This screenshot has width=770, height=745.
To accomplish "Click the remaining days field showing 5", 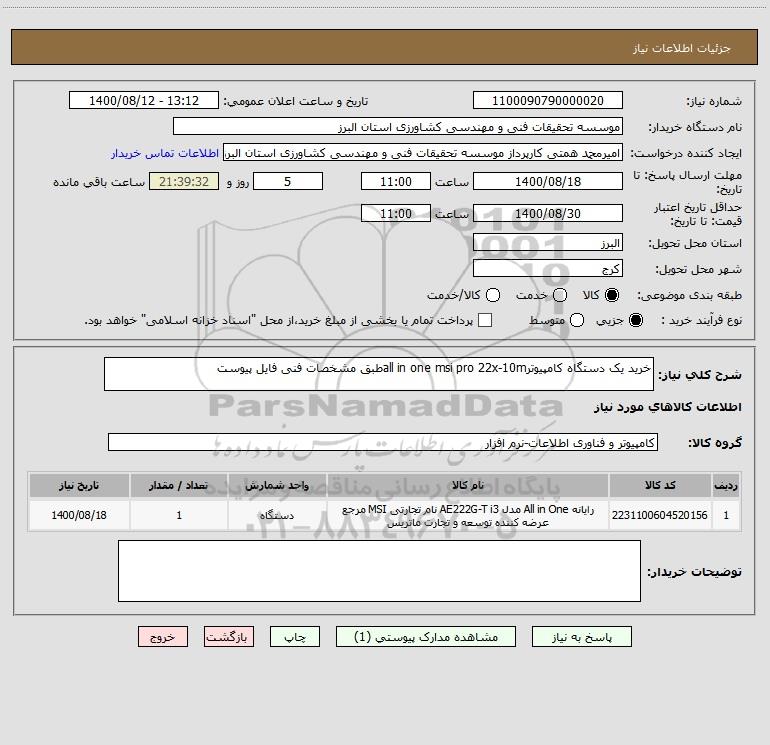I will (x=288, y=181).
